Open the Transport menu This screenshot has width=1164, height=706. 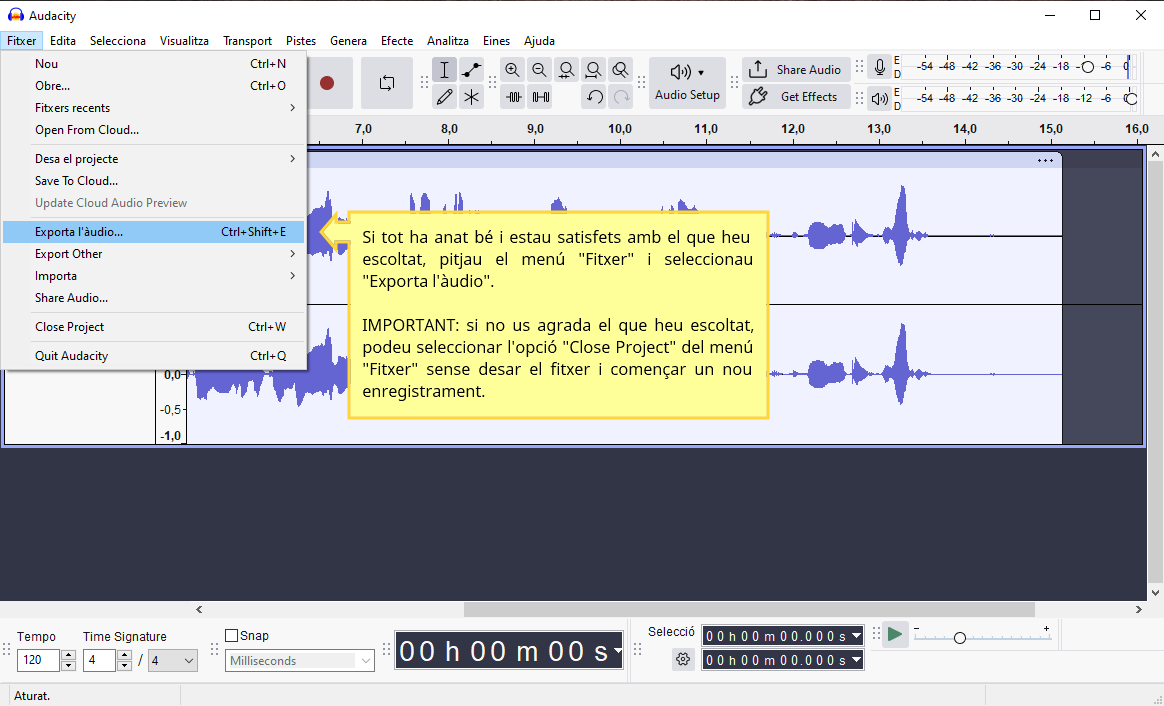coord(247,41)
